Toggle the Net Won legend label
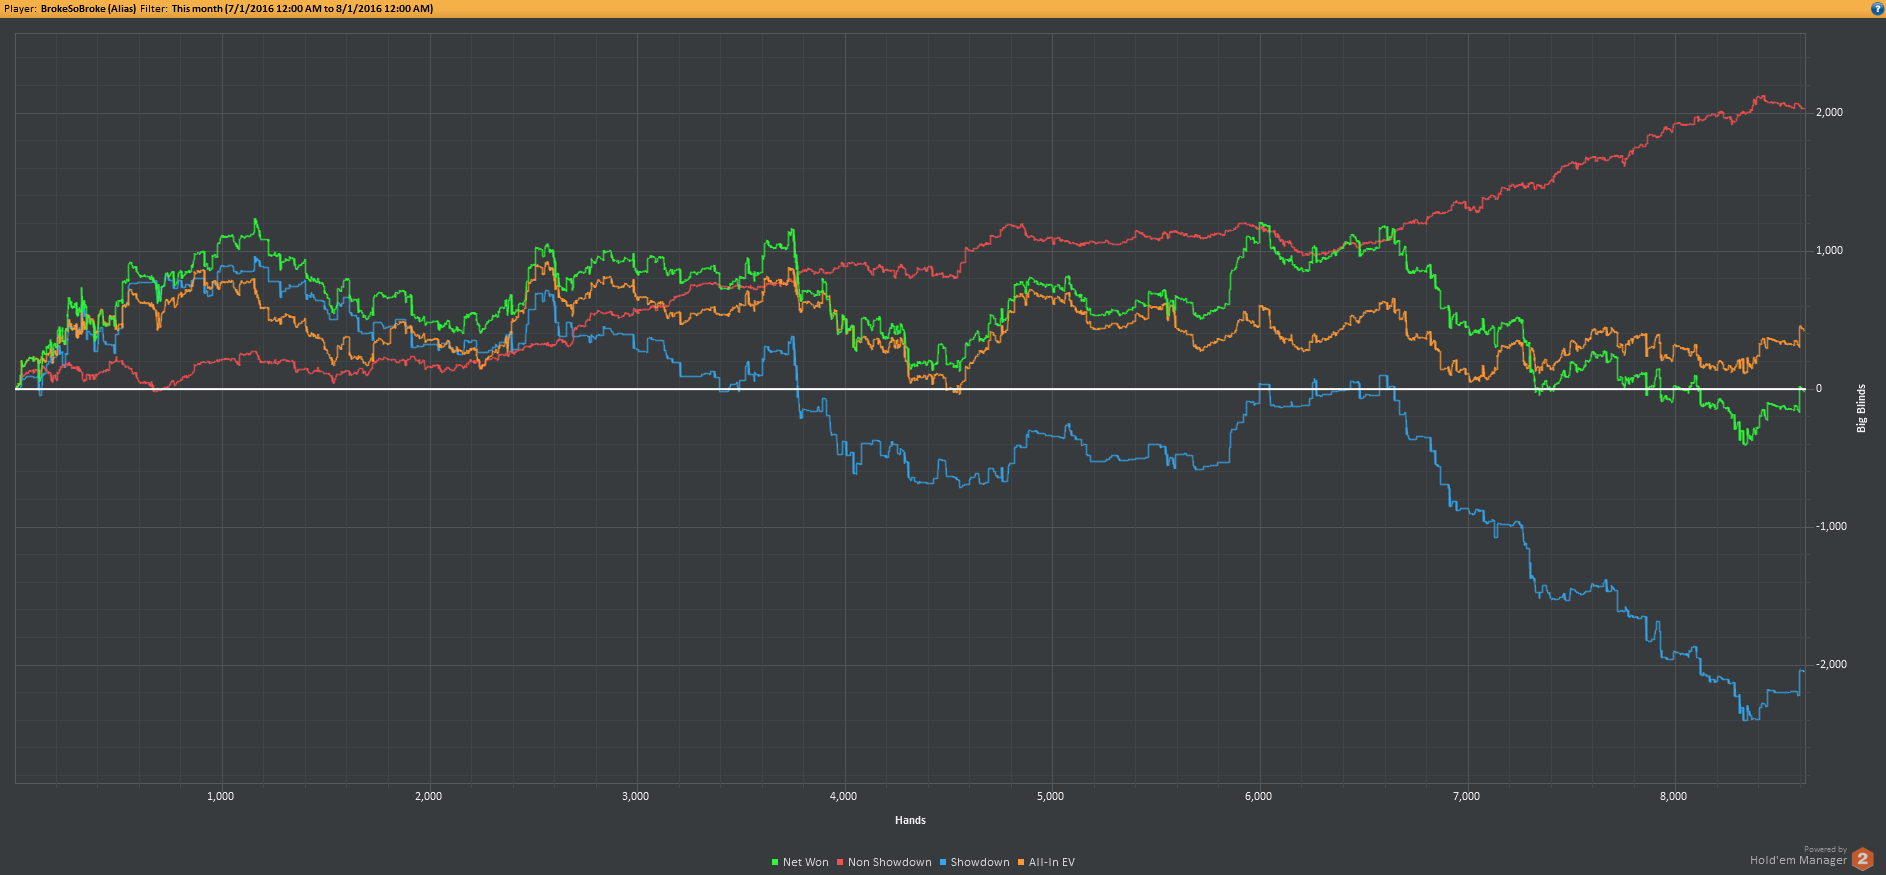 pos(806,862)
